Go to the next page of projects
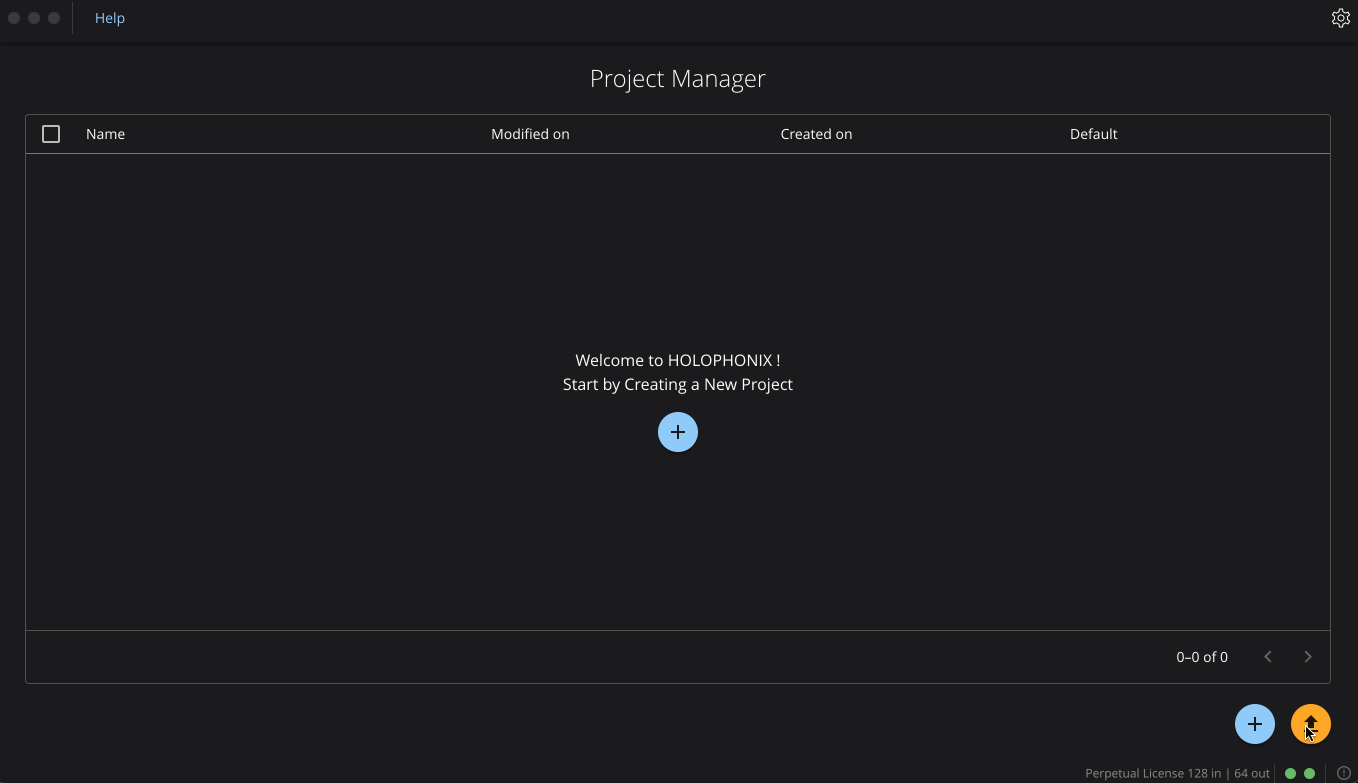Screen dimensions: 1358x783 (x=1308, y=657)
